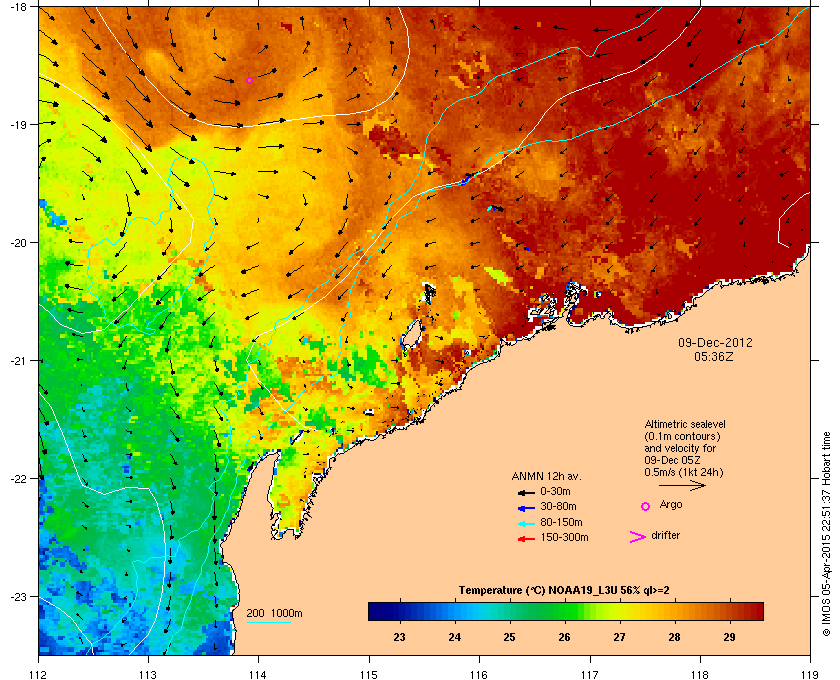
Task: Click the 09-Dec-2012 date label
Action: pyautogui.click(x=715, y=342)
